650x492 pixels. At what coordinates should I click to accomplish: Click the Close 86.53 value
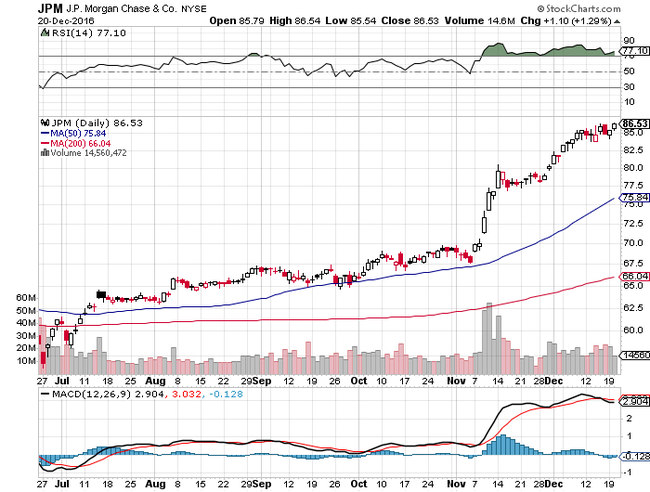pyautogui.click(x=410, y=21)
